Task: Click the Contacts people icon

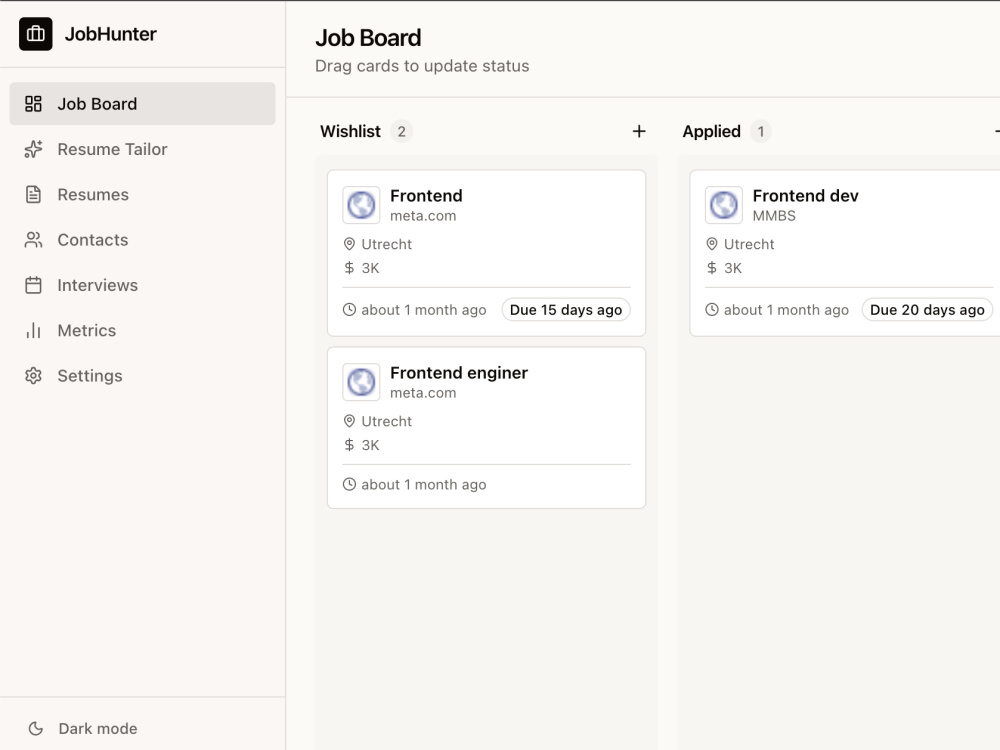Action: tap(33, 240)
